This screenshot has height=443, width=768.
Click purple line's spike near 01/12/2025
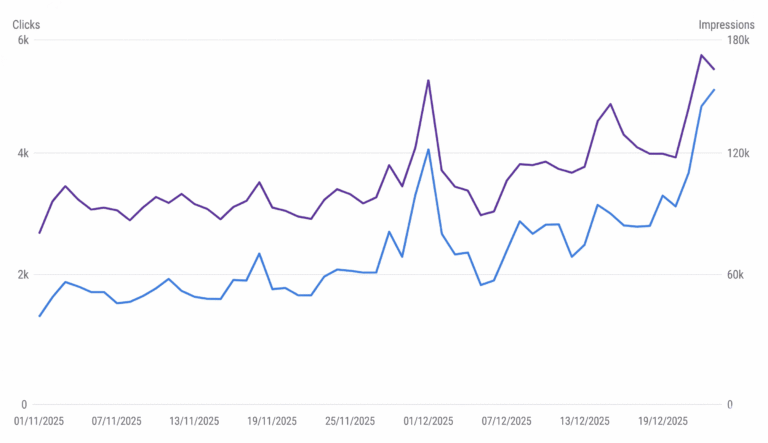(428, 81)
